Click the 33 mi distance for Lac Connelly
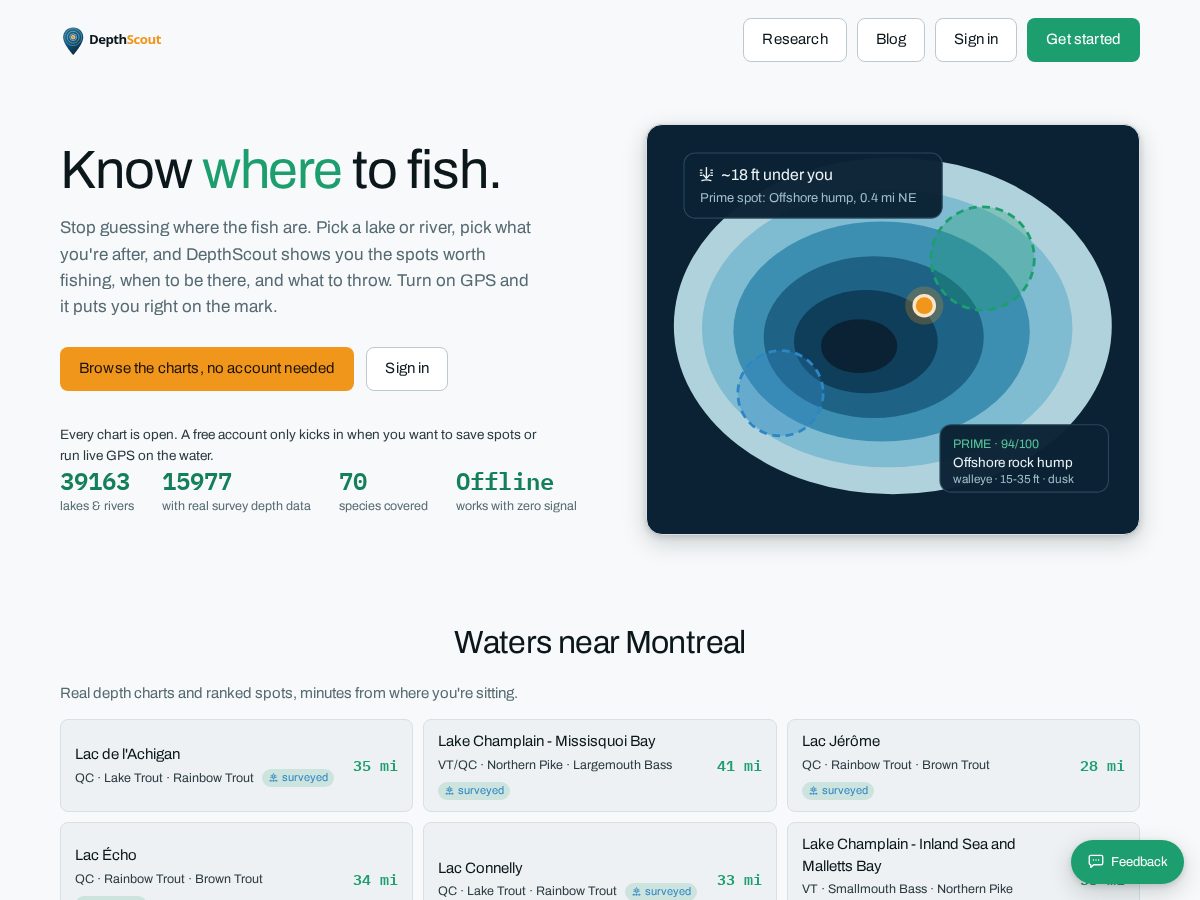The width and height of the screenshot is (1200, 900). (739, 880)
